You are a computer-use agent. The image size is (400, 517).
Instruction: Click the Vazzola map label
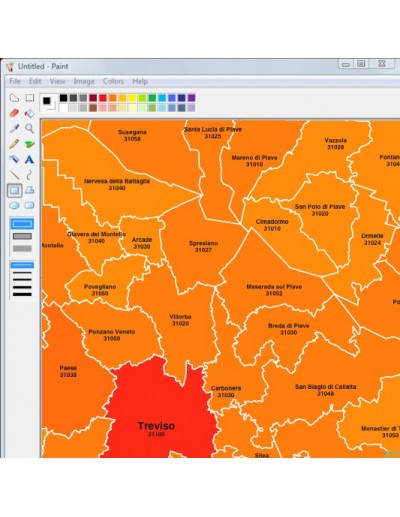[336, 140]
